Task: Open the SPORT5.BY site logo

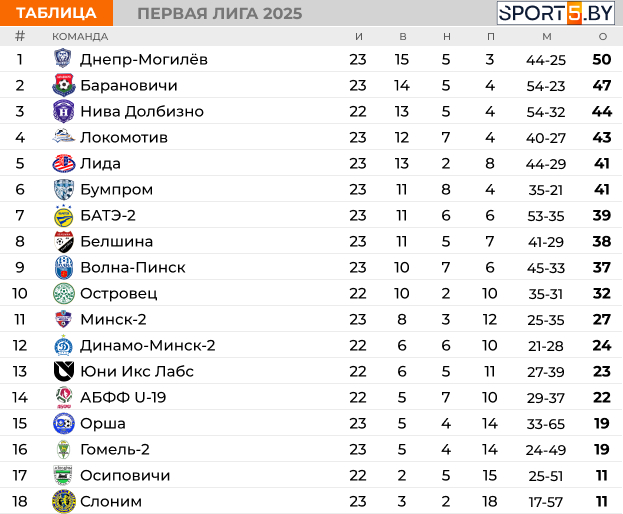Action: (x=555, y=13)
